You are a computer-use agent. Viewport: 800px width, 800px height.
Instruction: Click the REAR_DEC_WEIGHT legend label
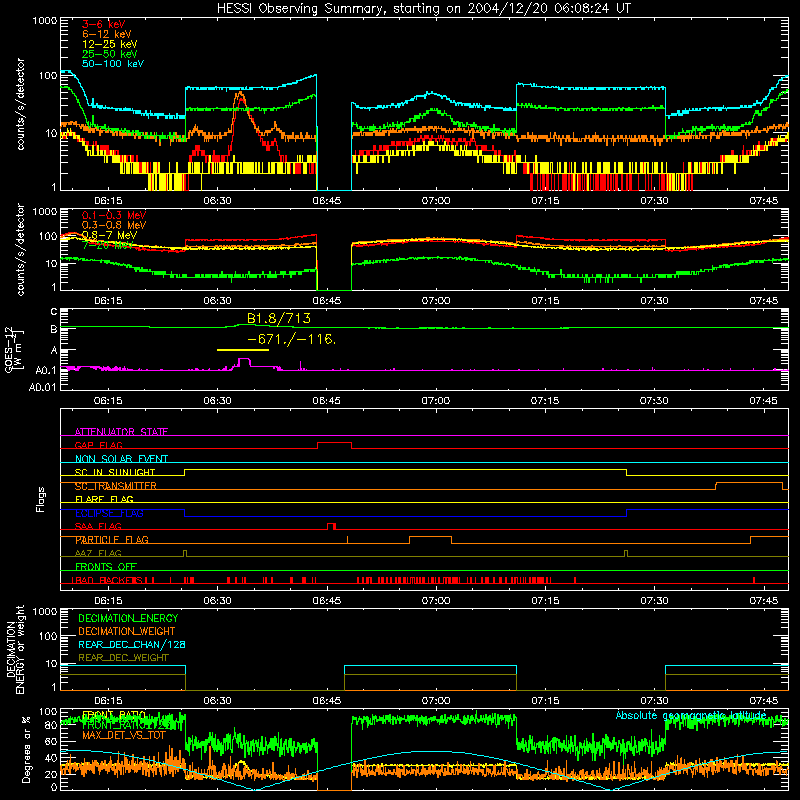click(123, 658)
